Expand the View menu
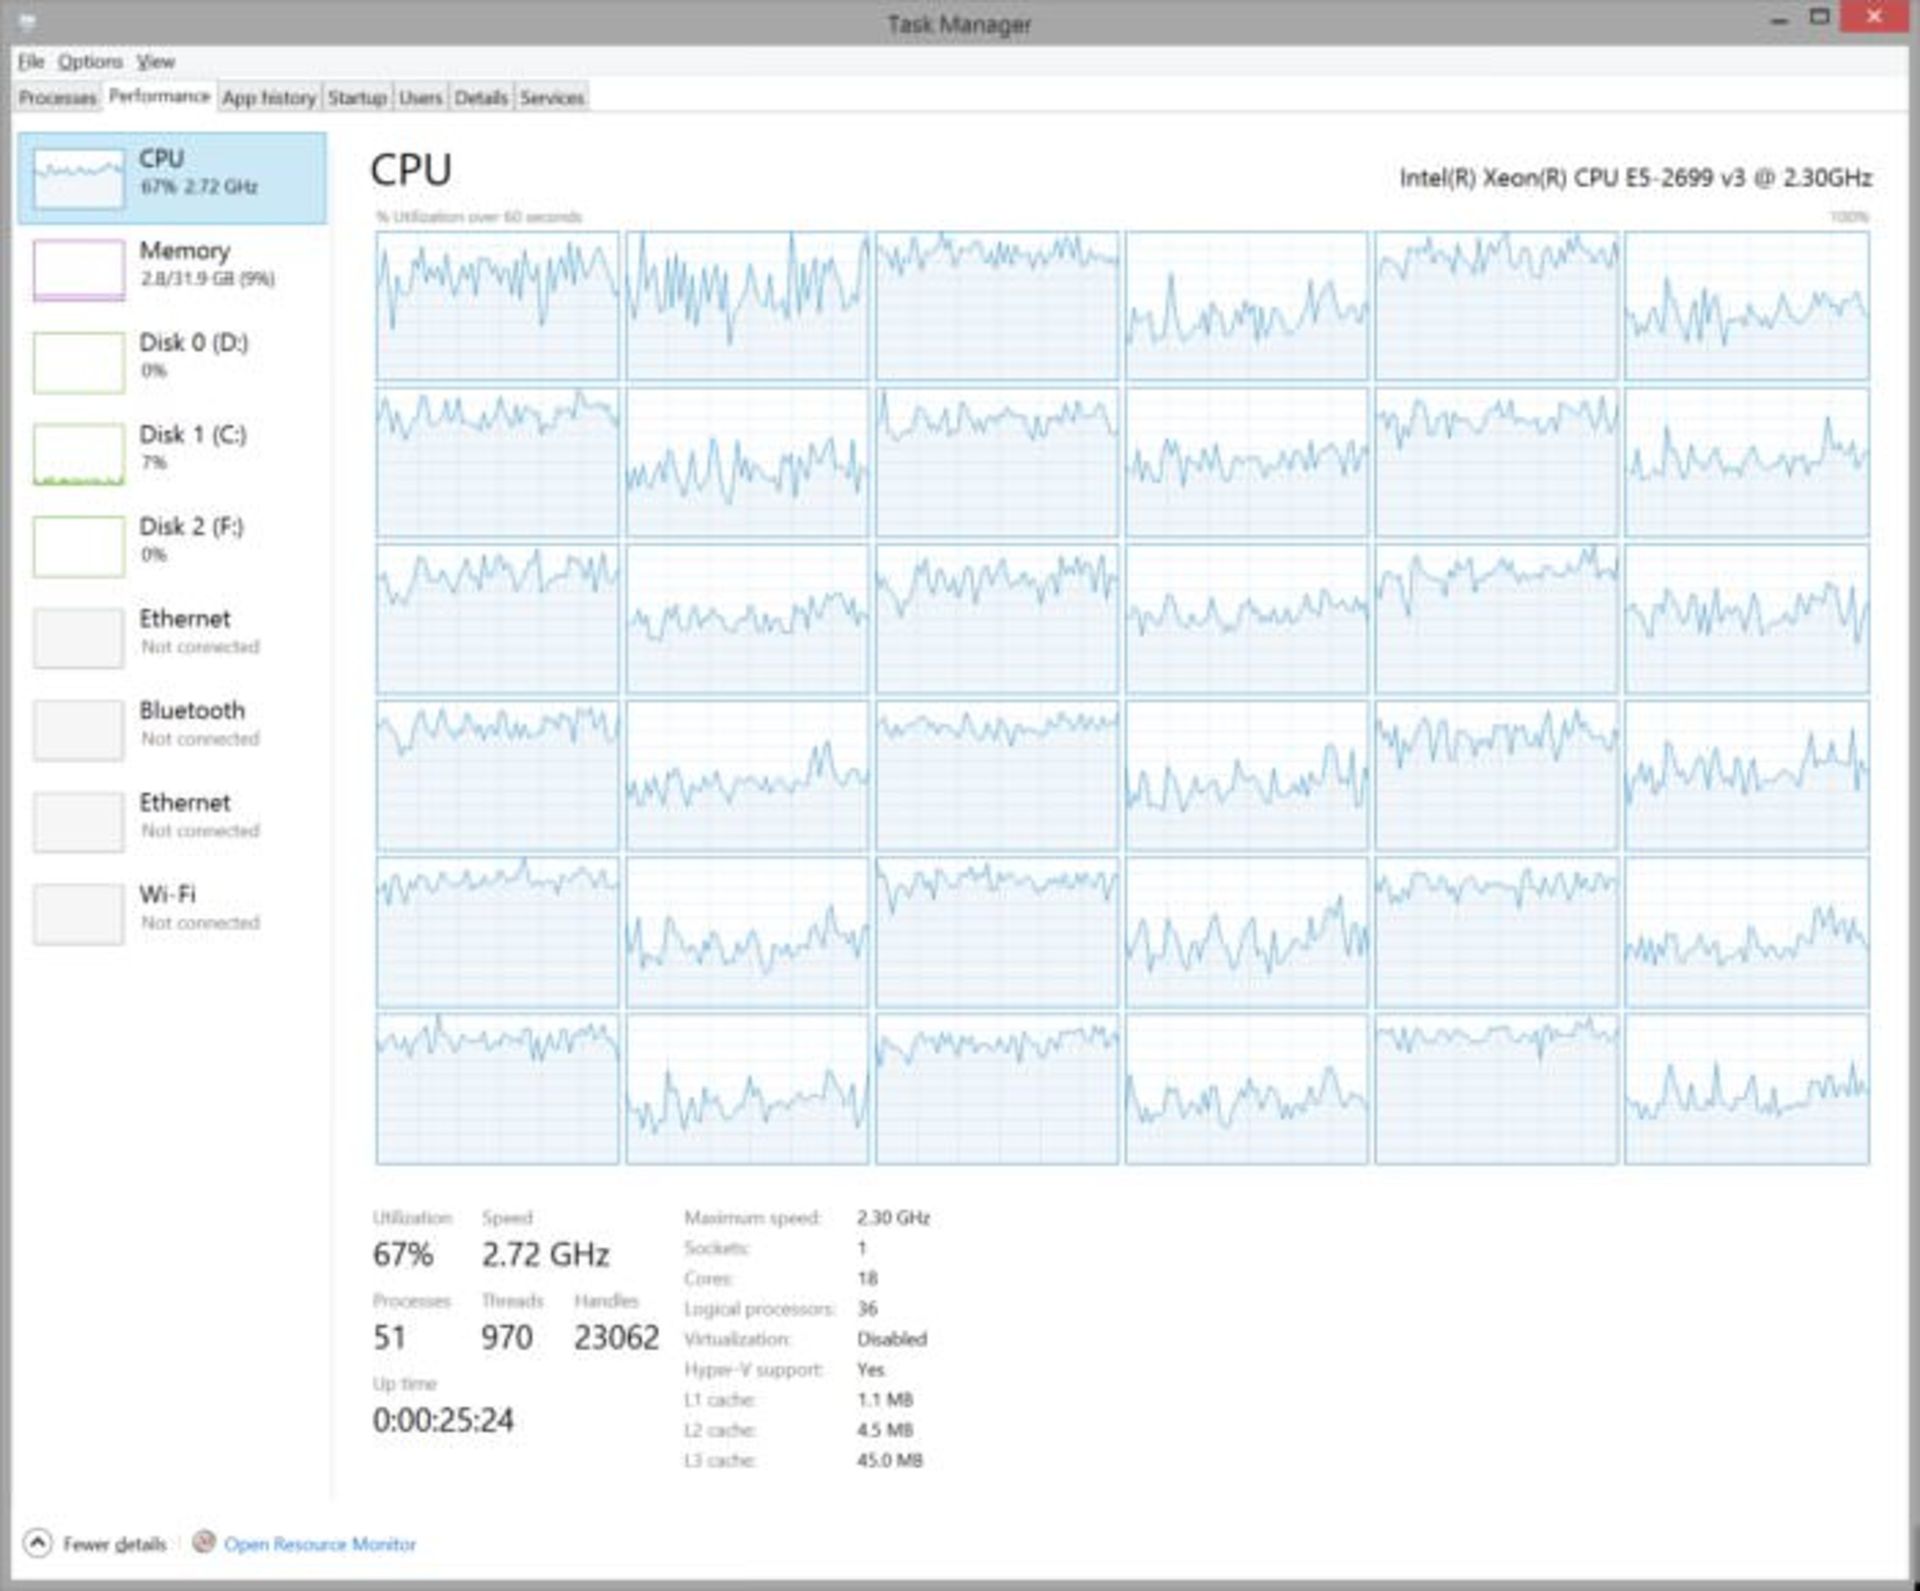 point(155,62)
